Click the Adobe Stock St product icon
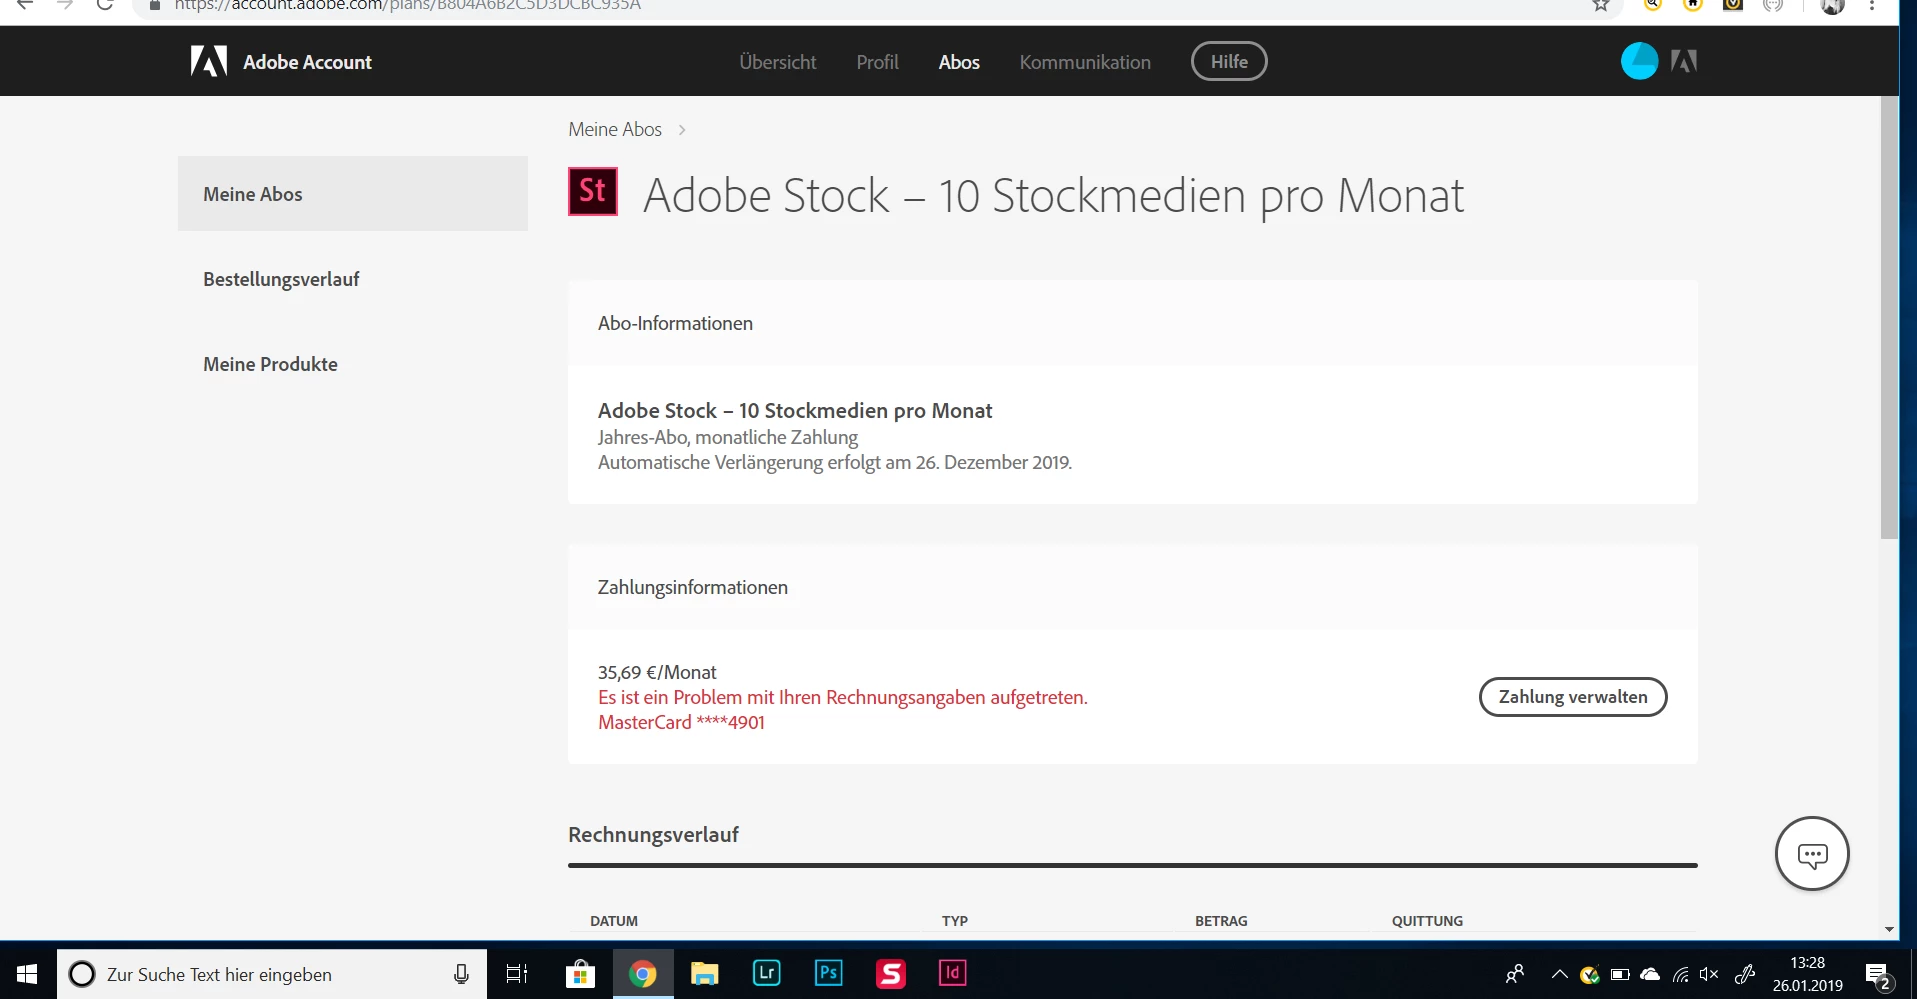Viewport: 1917px width, 999px height. [593, 191]
